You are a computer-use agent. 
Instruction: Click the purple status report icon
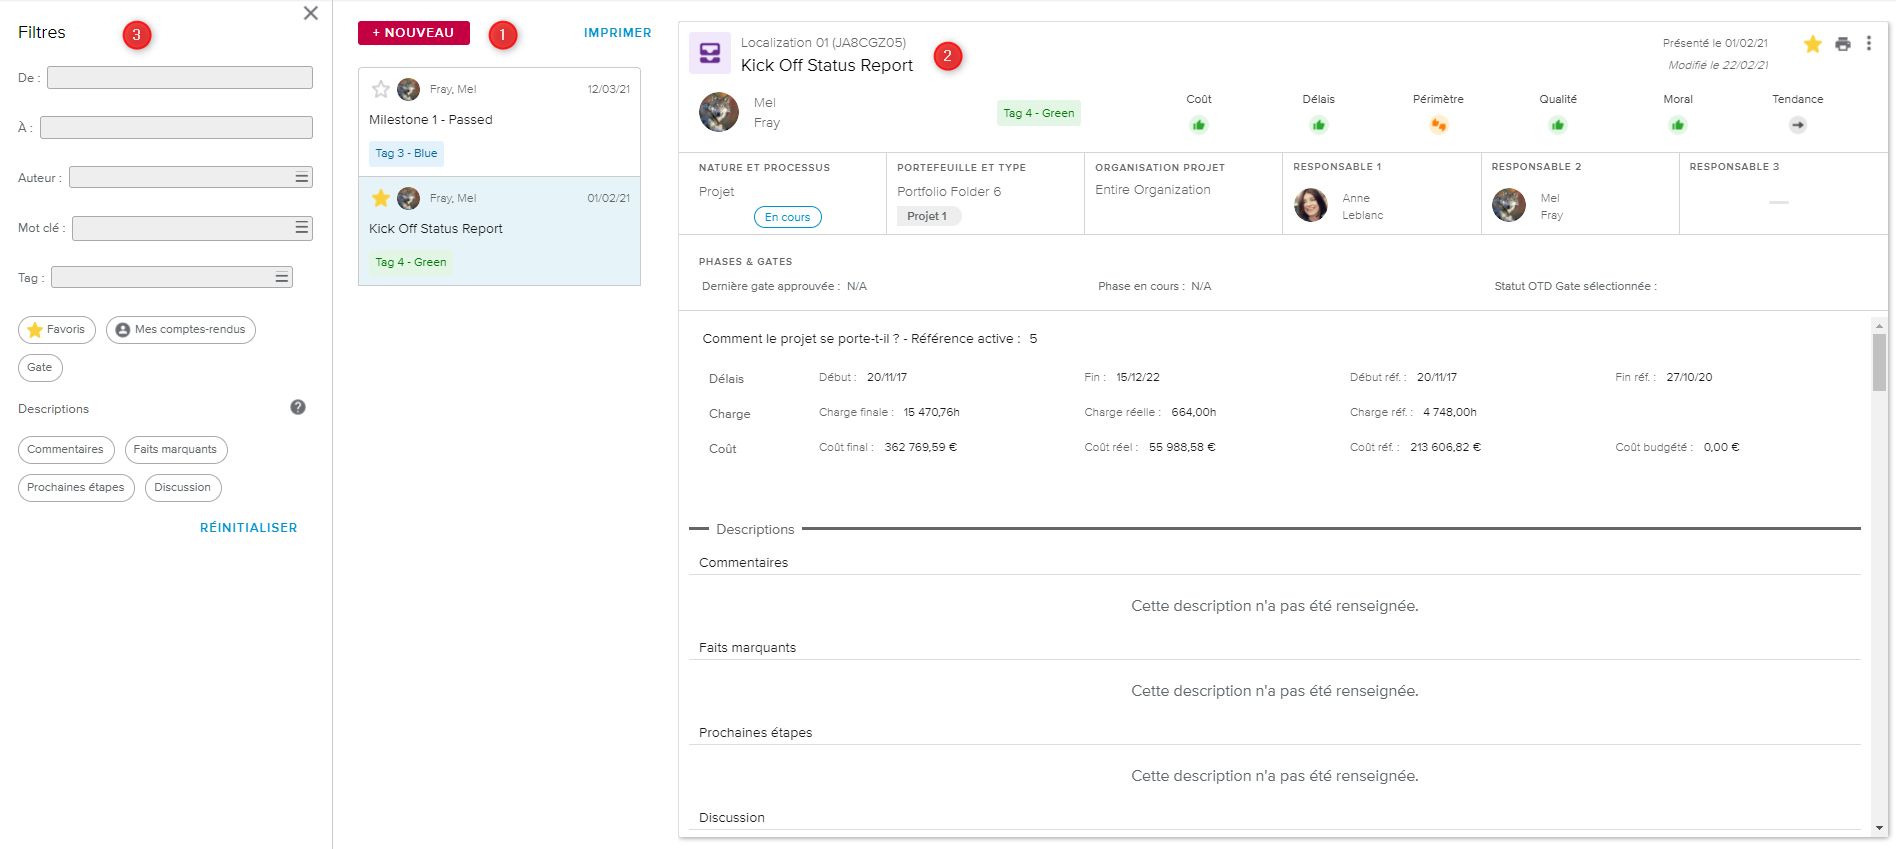coord(710,53)
